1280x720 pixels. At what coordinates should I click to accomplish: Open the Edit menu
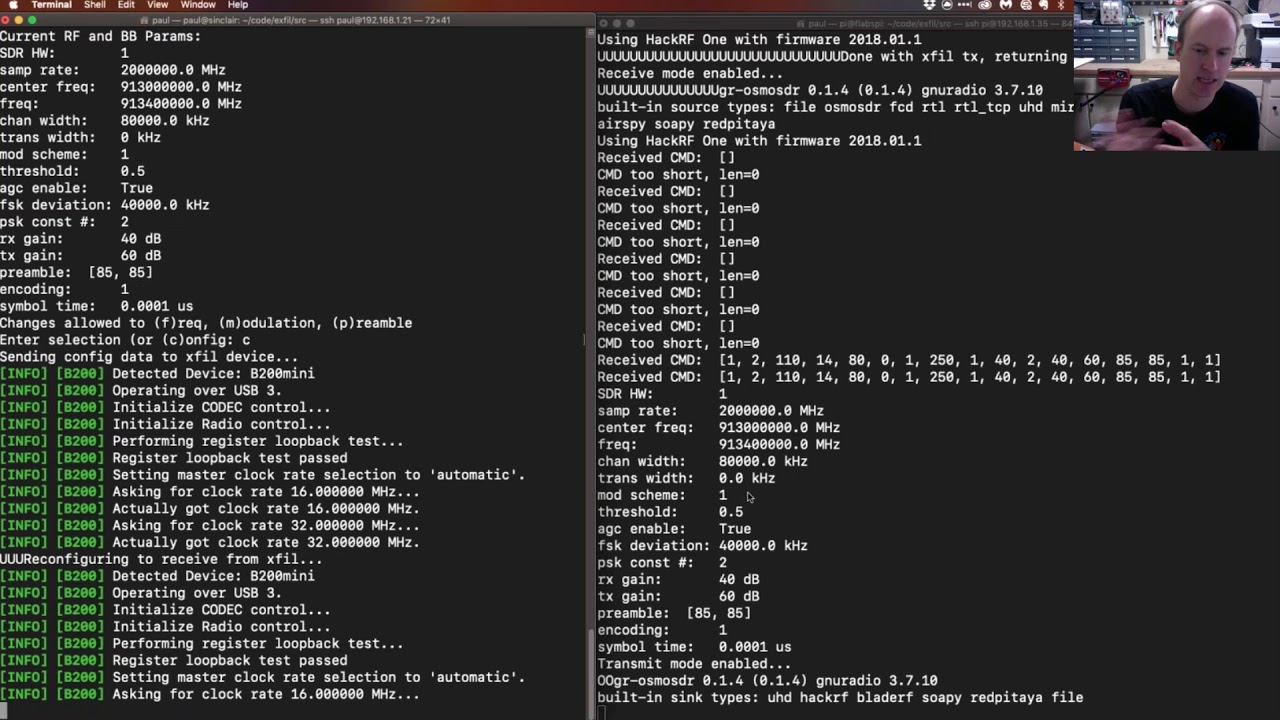click(126, 4)
